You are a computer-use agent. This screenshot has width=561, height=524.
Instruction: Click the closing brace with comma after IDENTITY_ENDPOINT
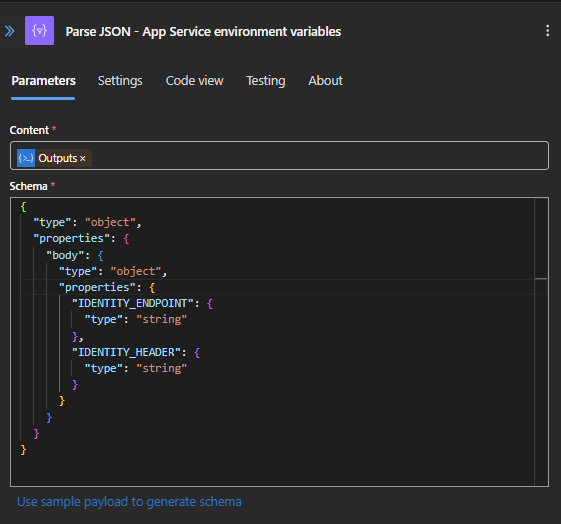tap(78, 336)
